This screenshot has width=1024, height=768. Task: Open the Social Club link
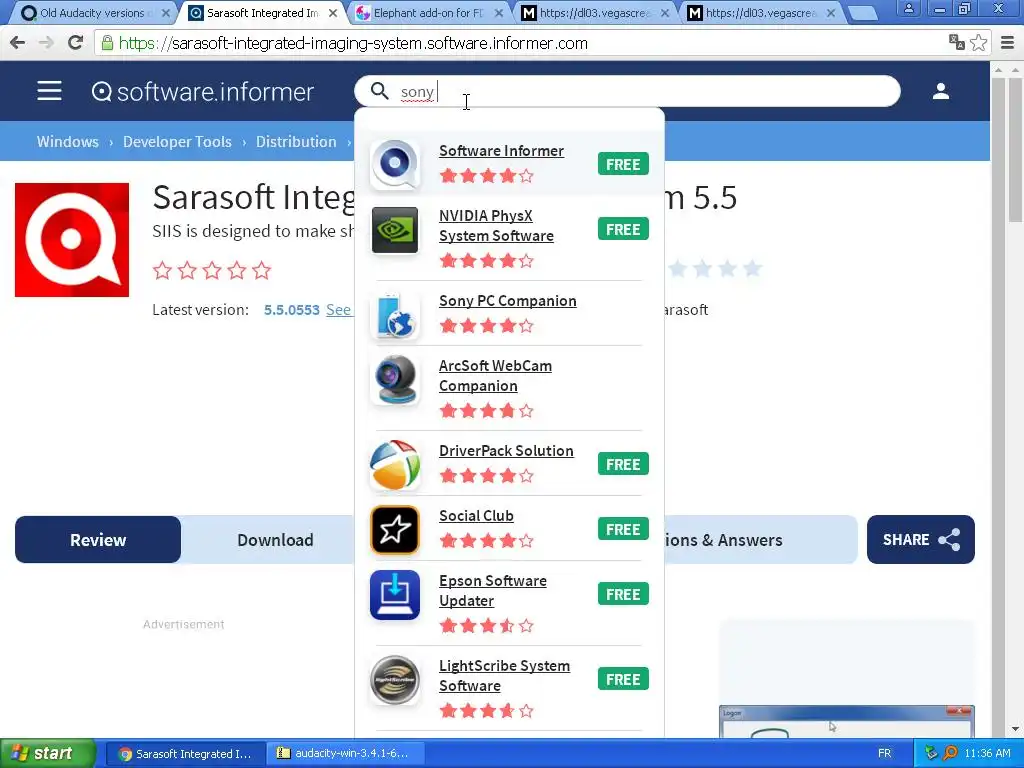point(476,516)
